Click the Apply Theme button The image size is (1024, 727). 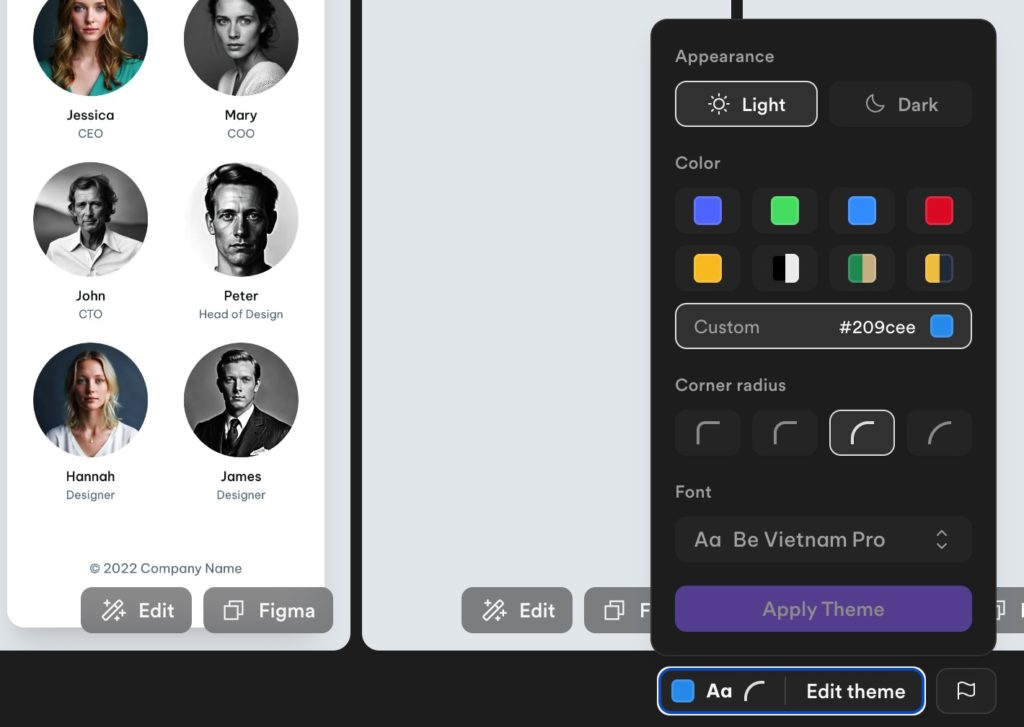pos(823,609)
